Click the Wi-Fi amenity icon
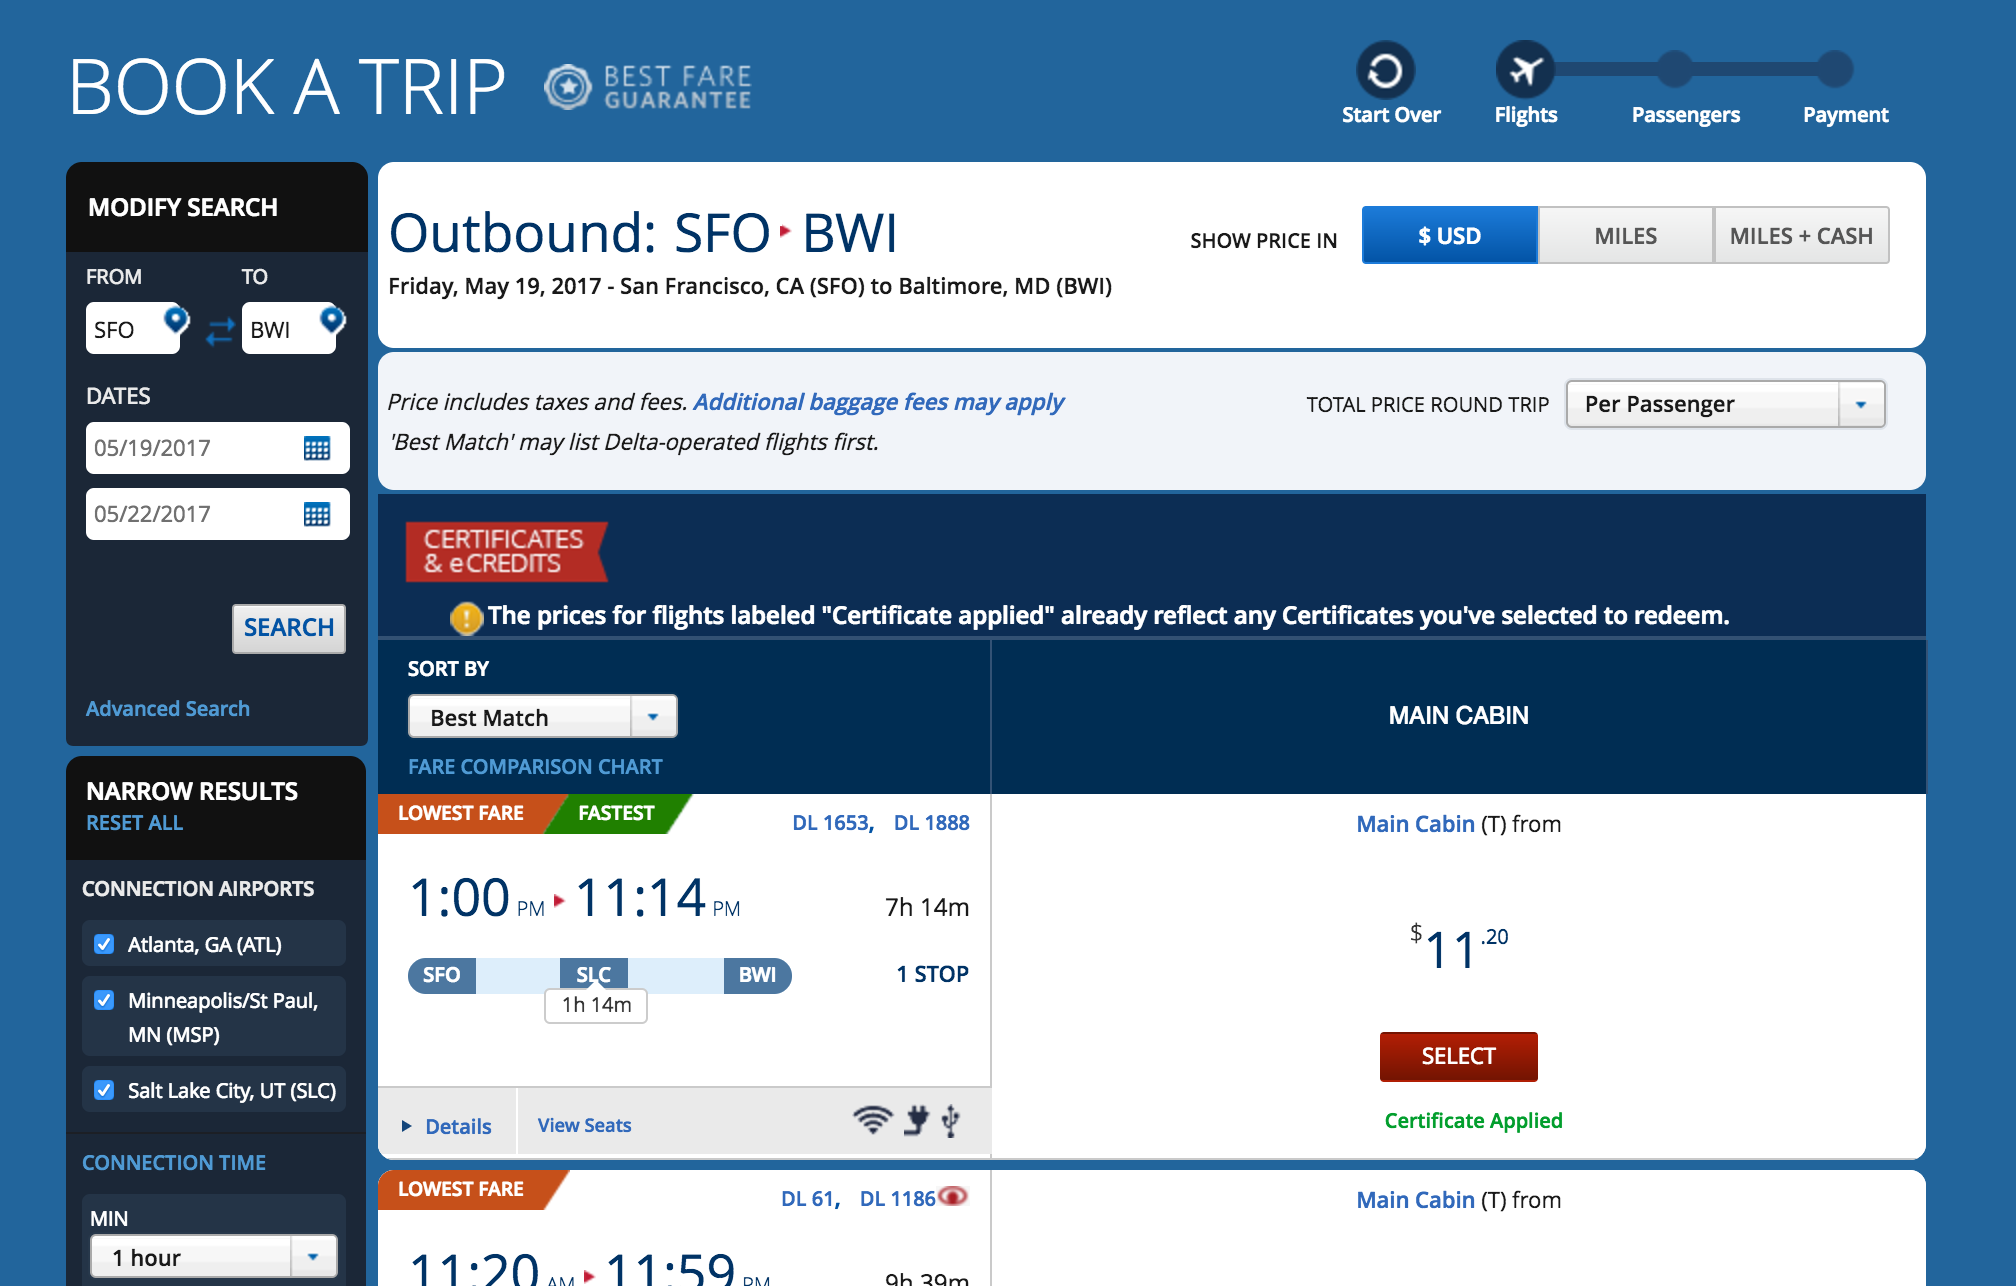The width and height of the screenshot is (2016, 1286). 872,1120
